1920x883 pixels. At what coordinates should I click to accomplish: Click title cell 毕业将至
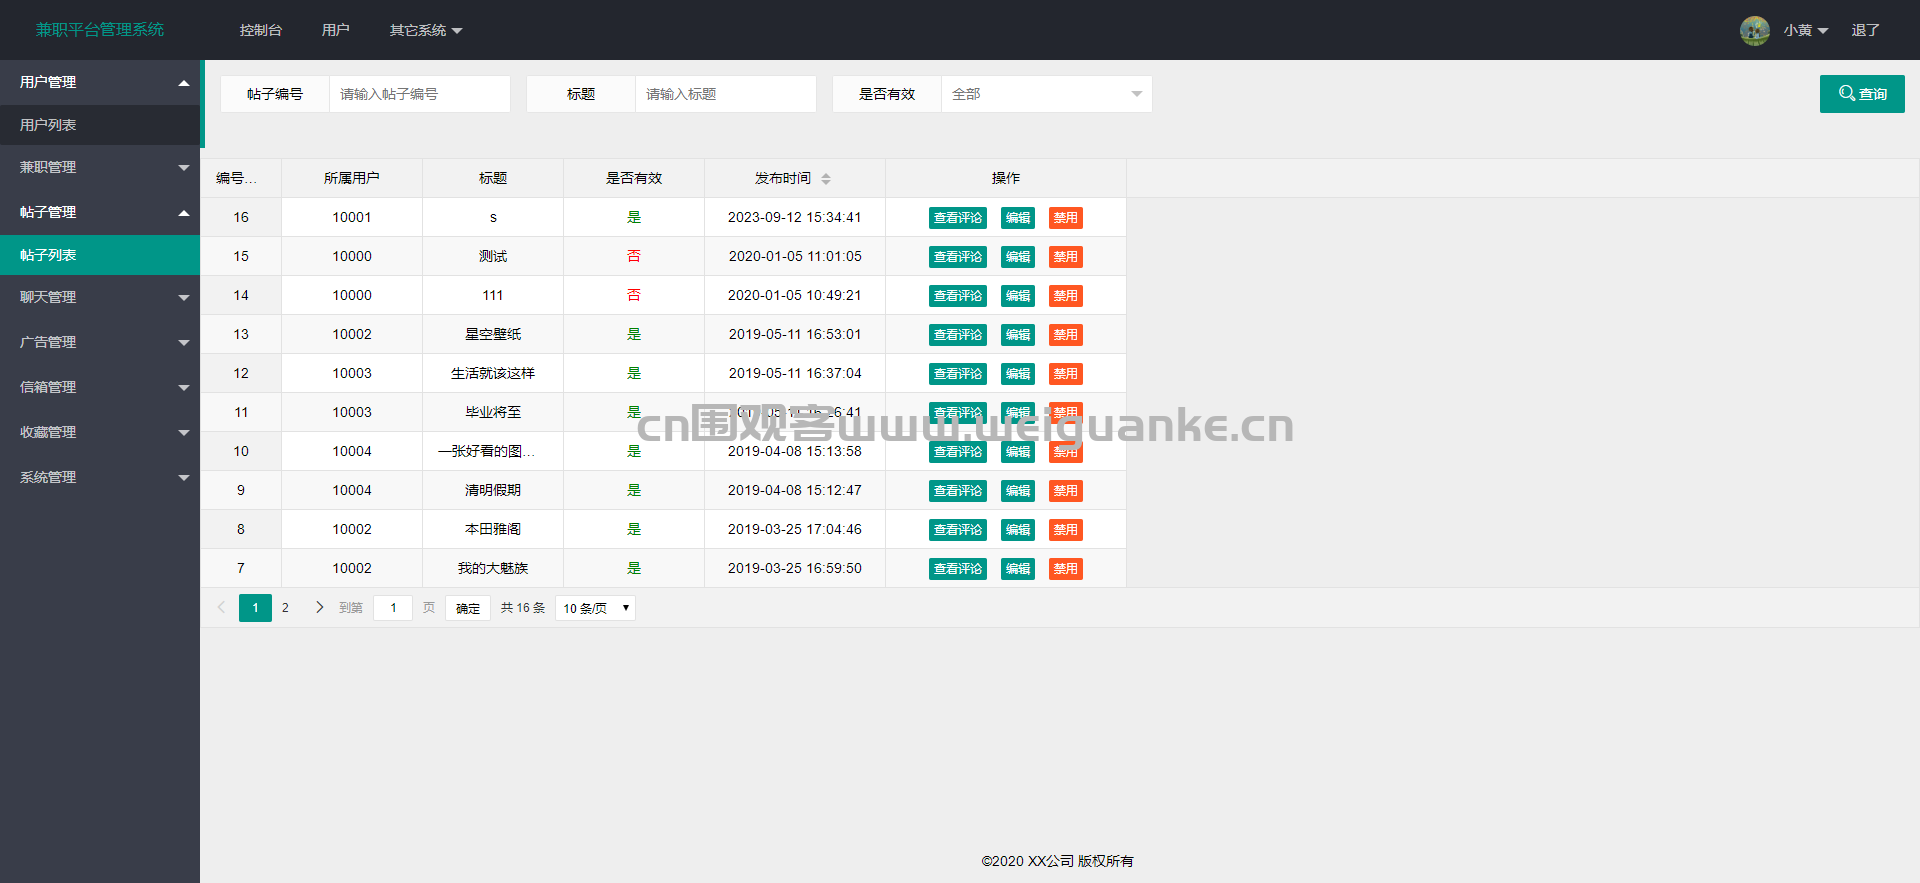pyautogui.click(x=493, y=413)
